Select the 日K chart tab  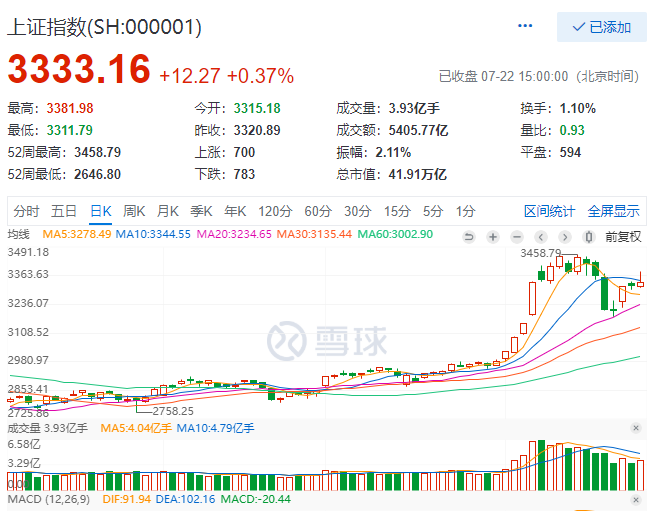coord(101,211)
